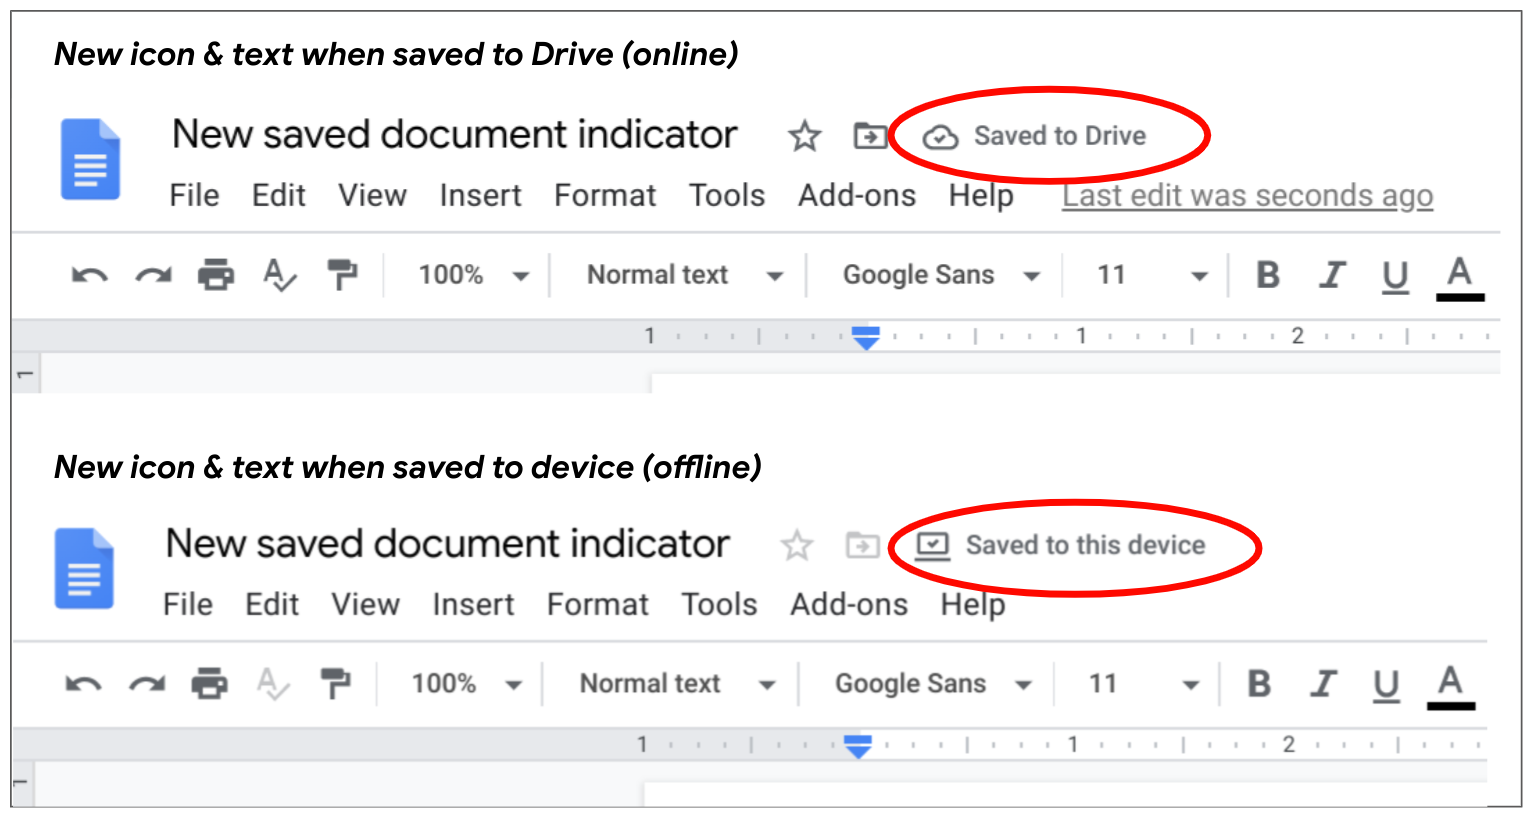The height and width of the screenshot is (816, 1534).
Task: Toggle underline in the online toolbar
Action: point(1394,276)
